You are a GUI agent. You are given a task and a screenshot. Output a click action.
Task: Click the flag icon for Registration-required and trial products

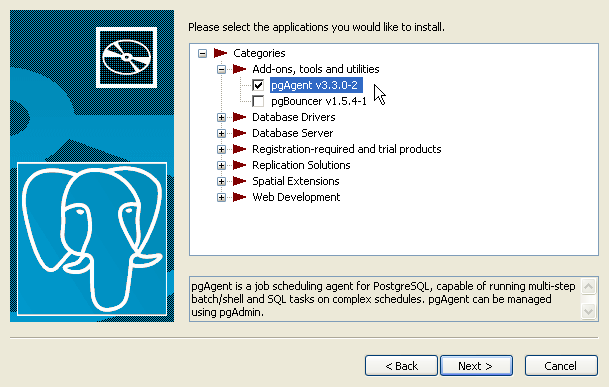coord(239,149)
